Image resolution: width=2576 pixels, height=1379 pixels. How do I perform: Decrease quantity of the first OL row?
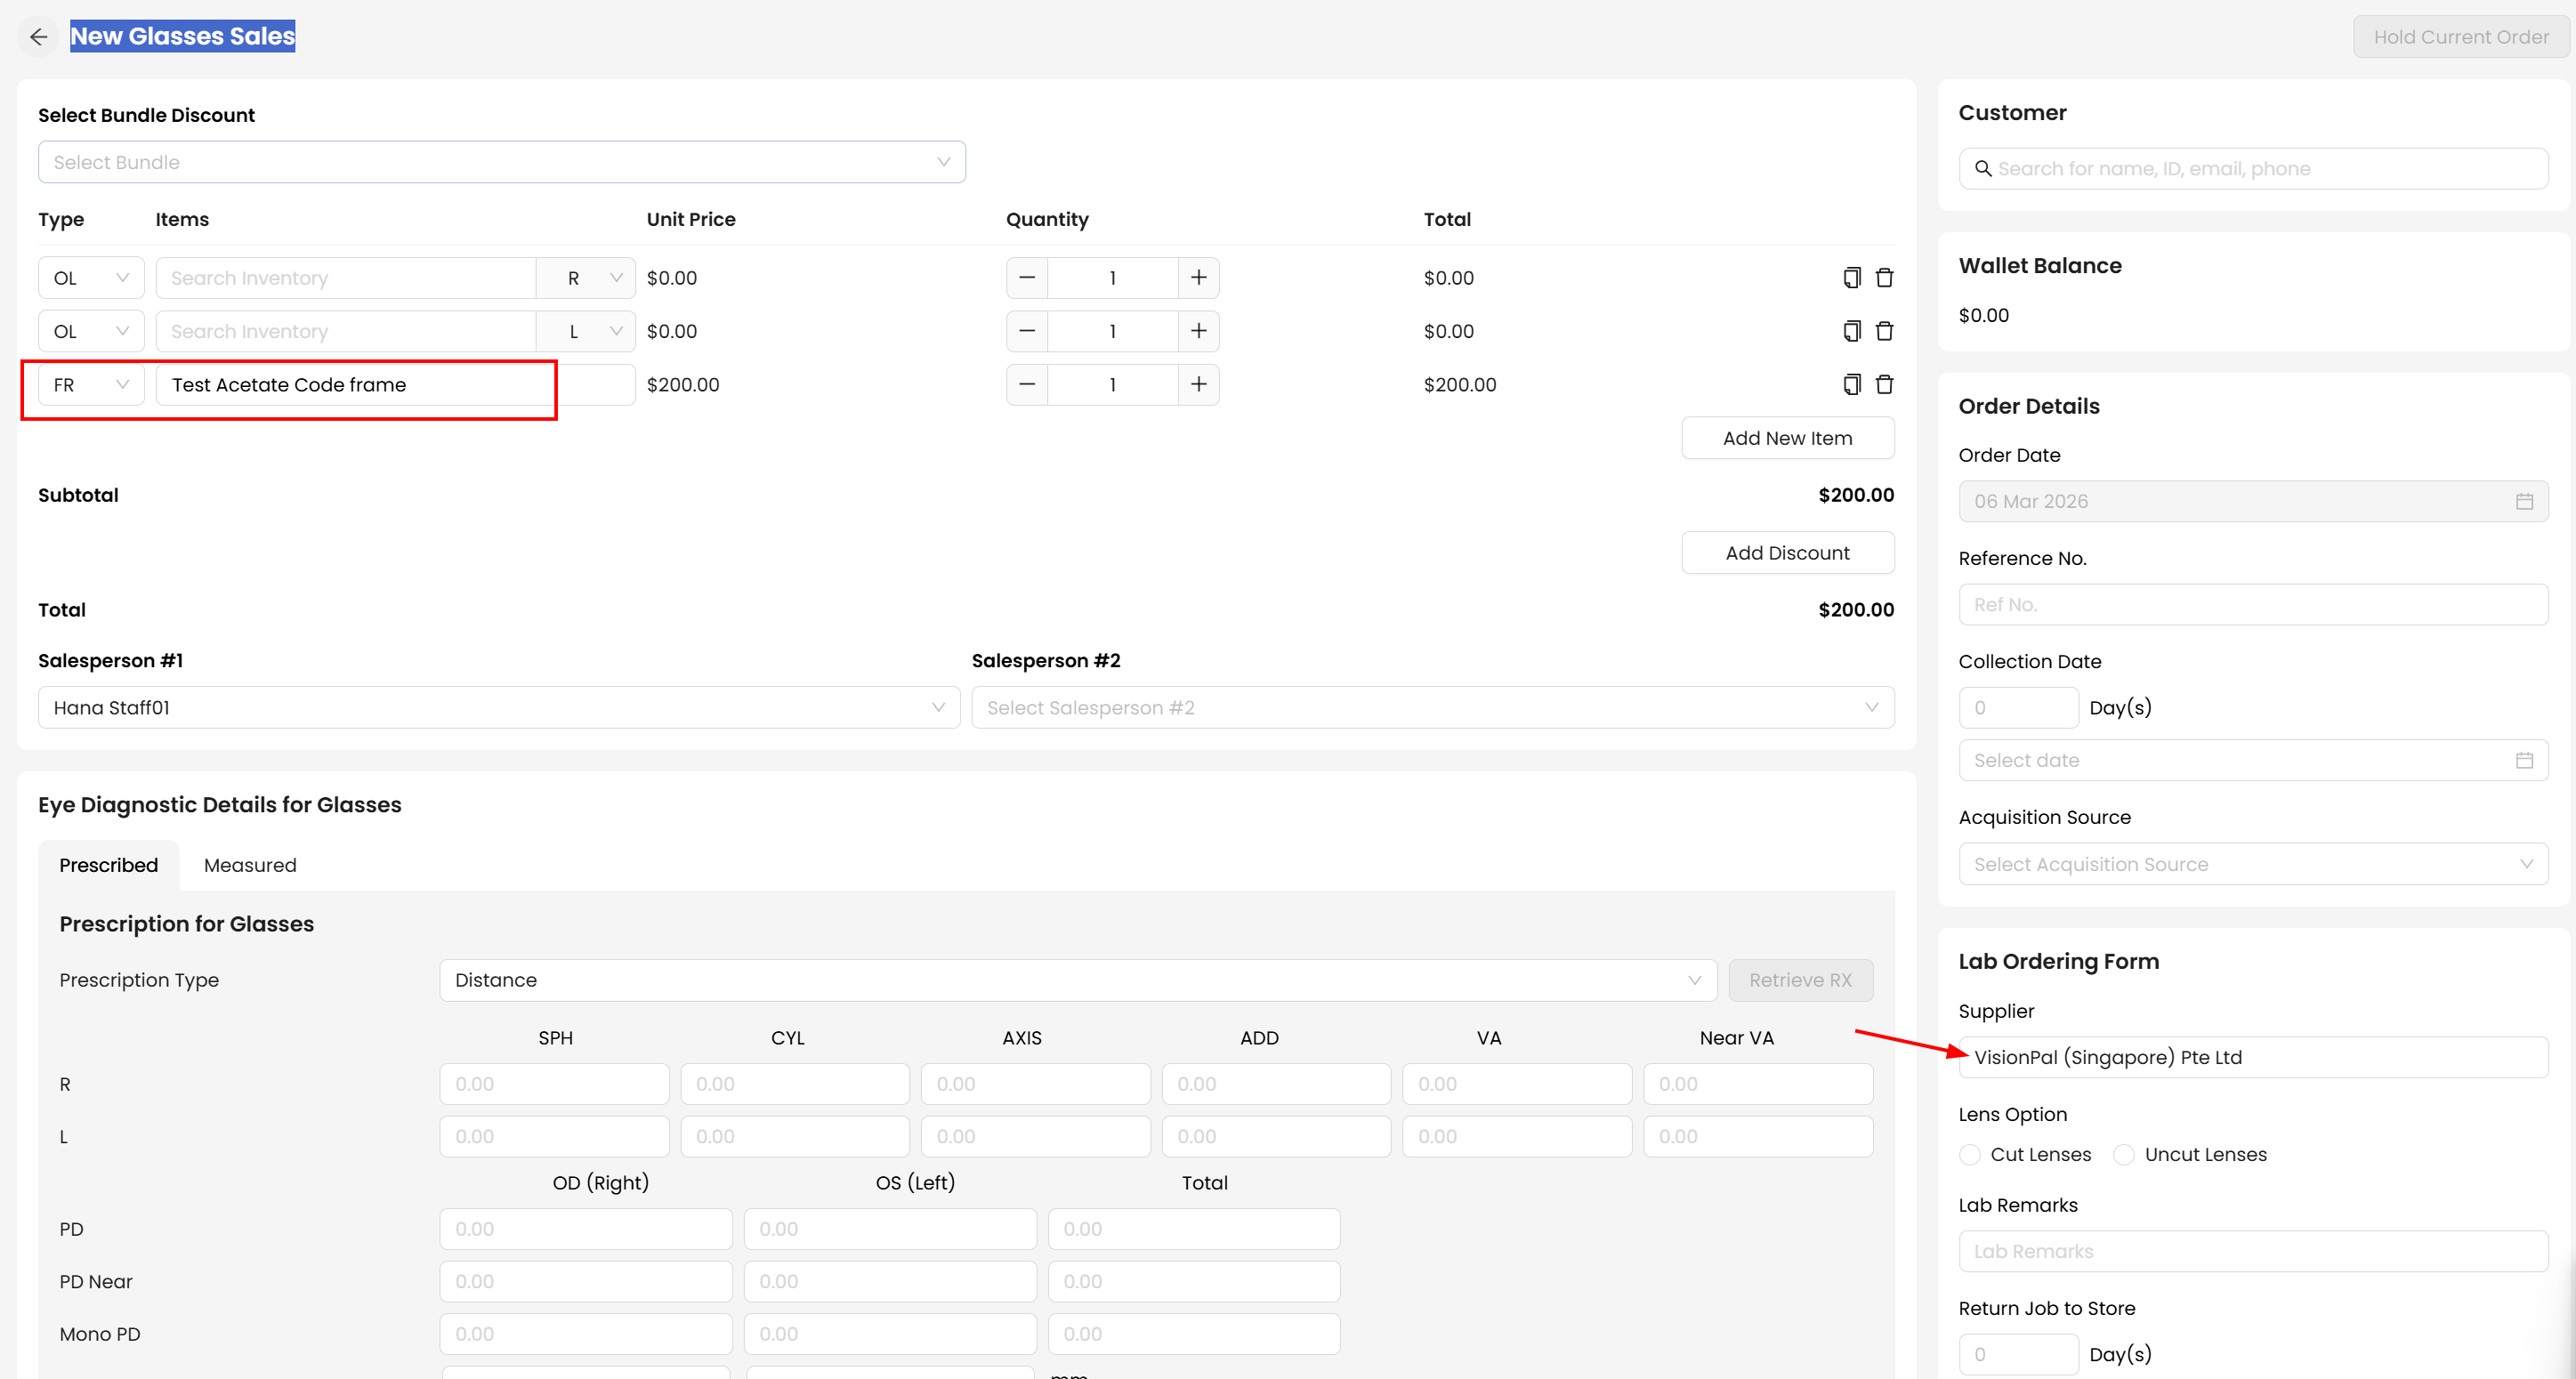pyautogui.click(x=1027, y=278)
